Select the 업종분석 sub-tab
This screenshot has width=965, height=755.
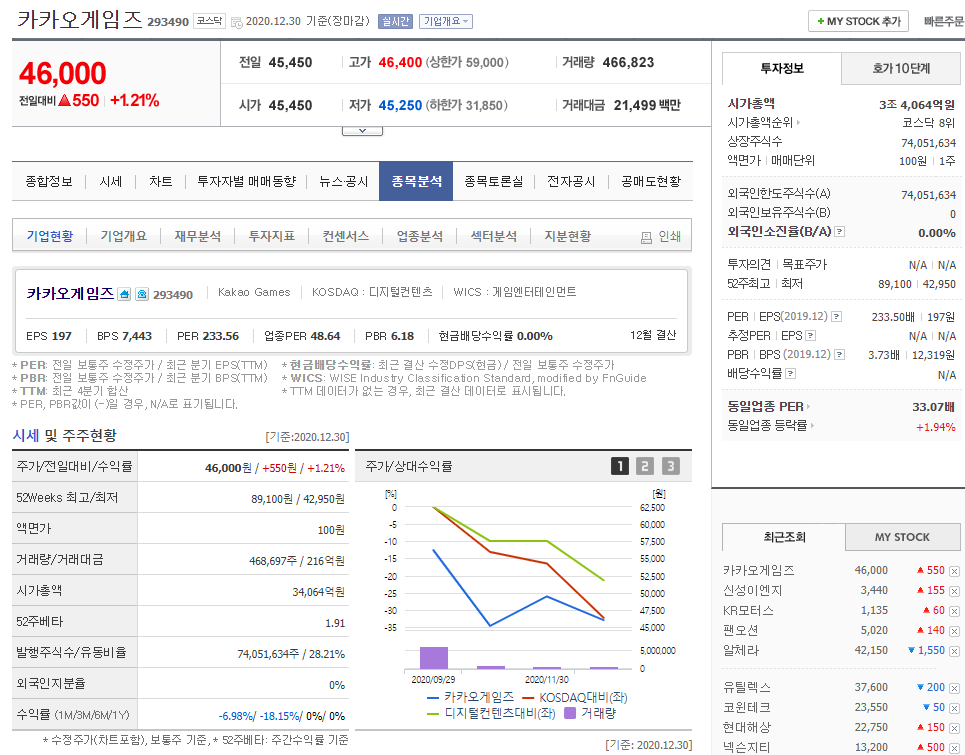[420, 236]
